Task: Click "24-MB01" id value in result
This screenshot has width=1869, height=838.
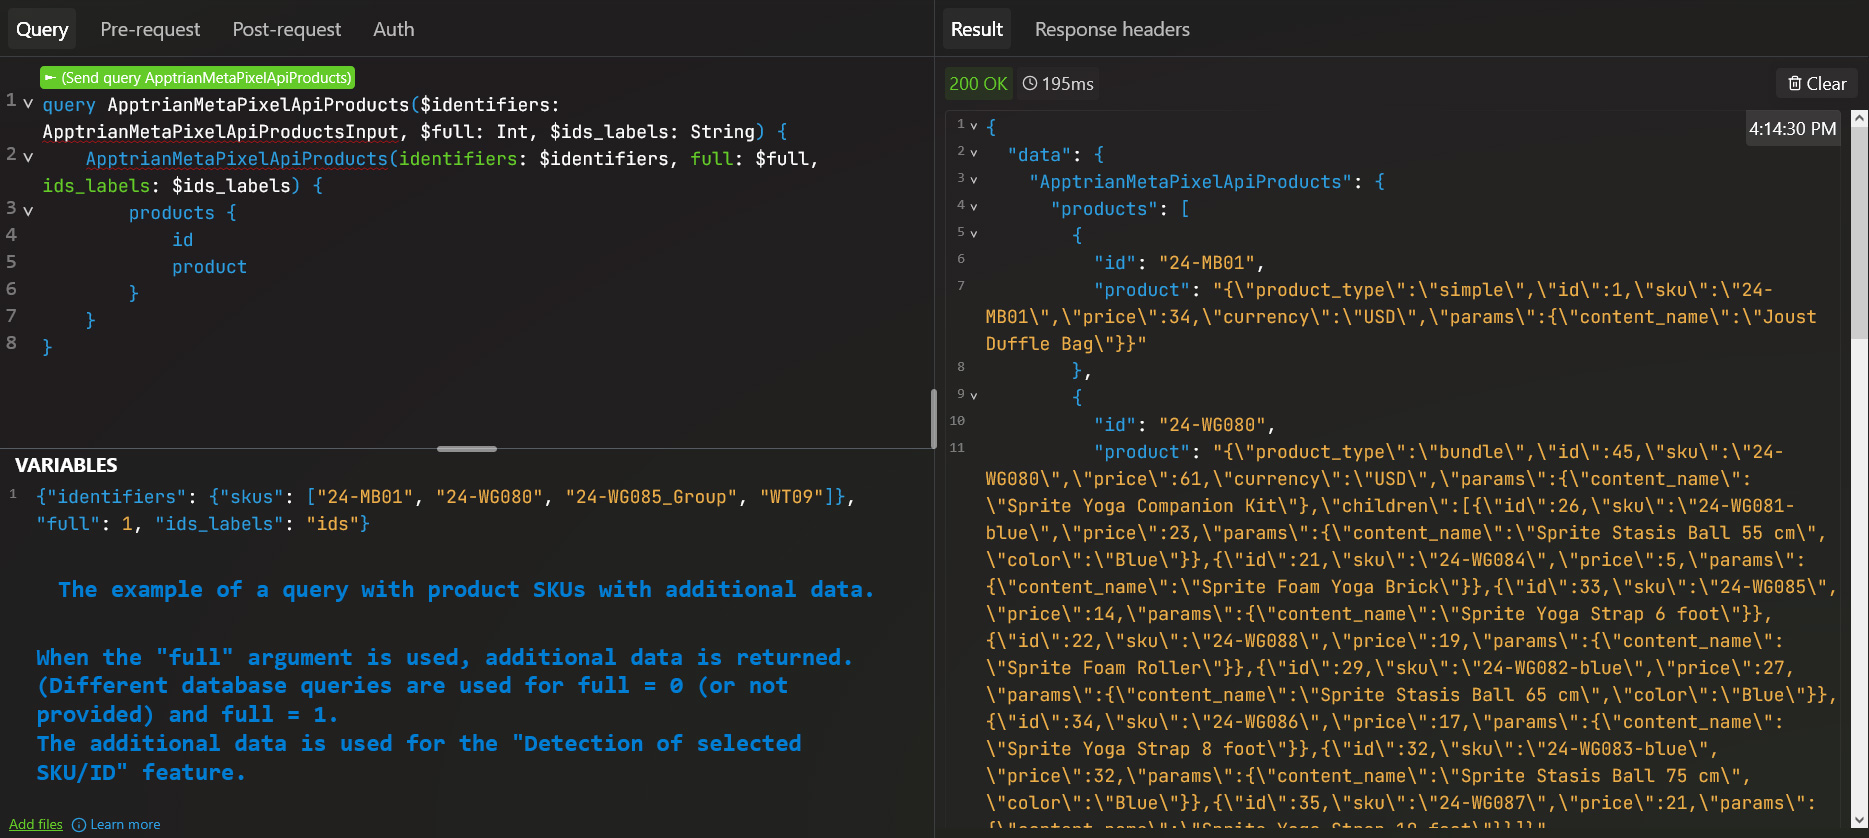Action: coord(1206,263)
